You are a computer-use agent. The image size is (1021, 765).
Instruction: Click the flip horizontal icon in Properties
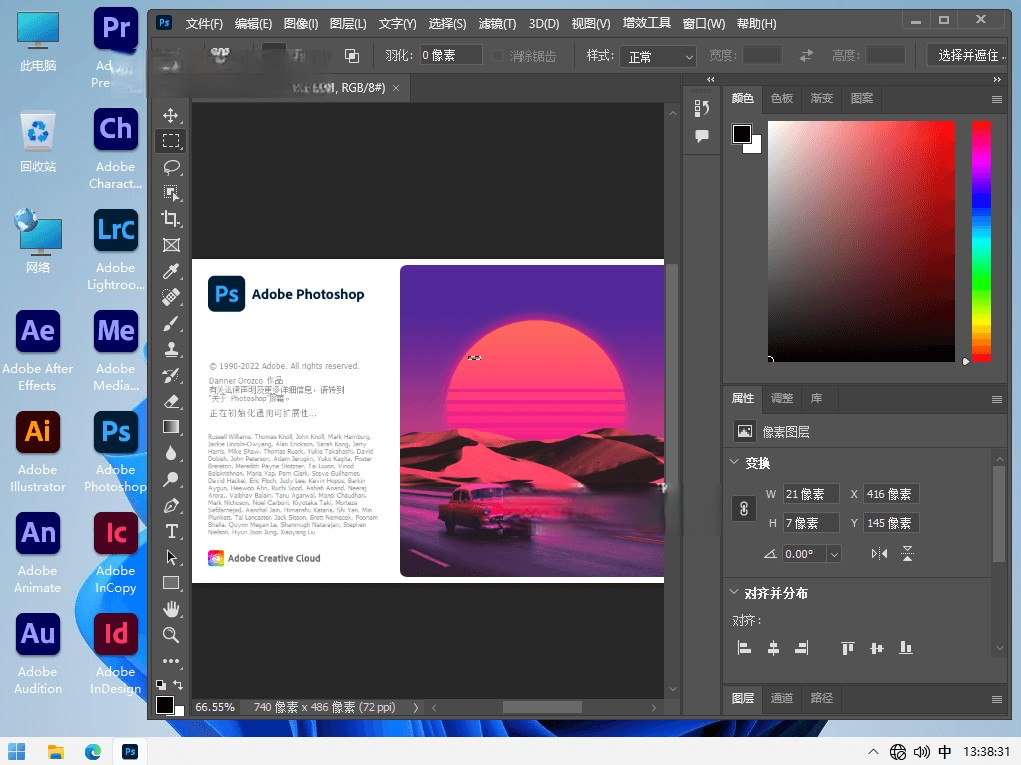click(879, 553)
